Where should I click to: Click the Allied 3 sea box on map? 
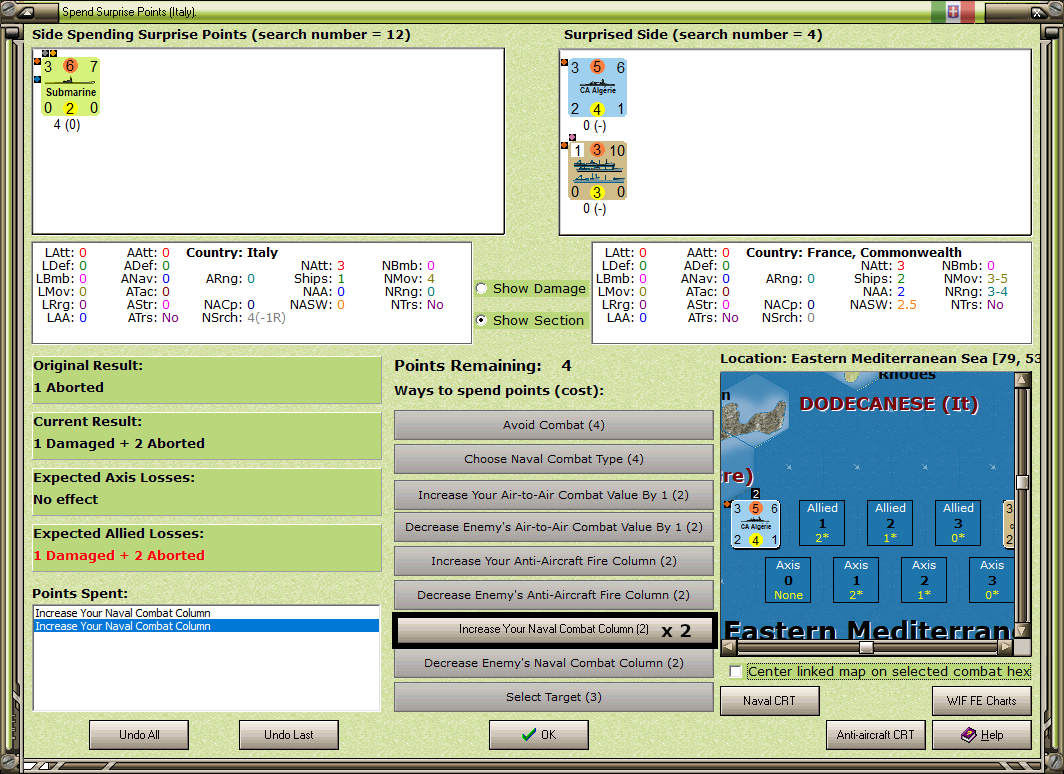[x=958, y=523]
